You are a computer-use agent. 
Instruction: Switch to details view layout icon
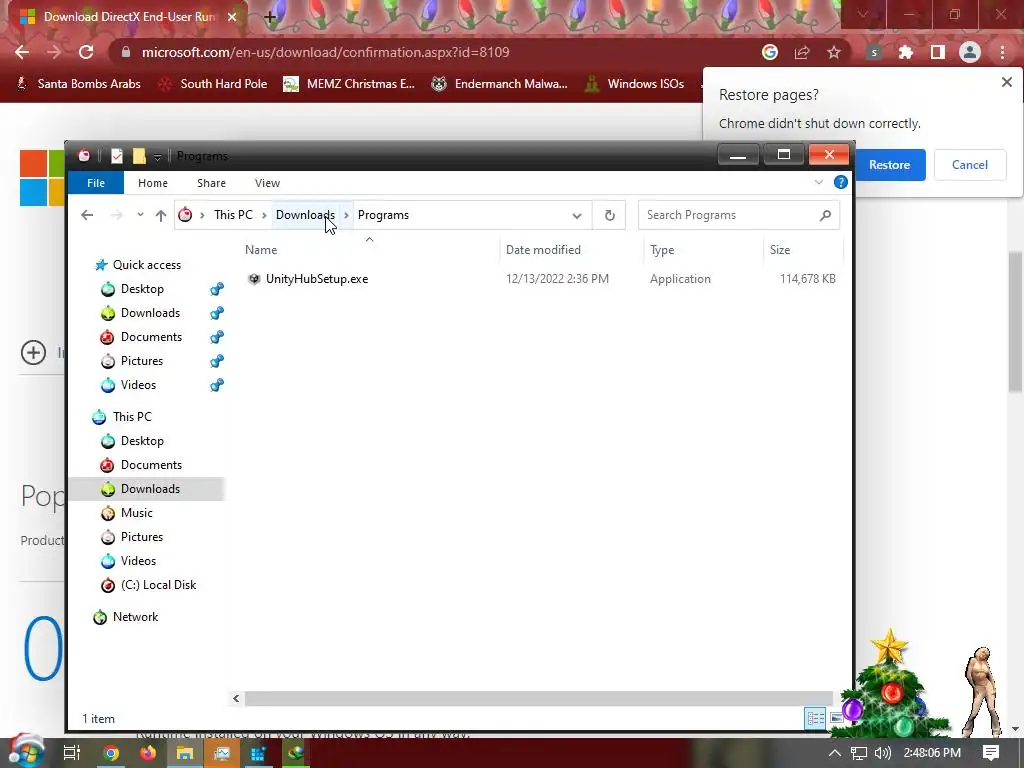pyautogui.click(x=815, y=718)
